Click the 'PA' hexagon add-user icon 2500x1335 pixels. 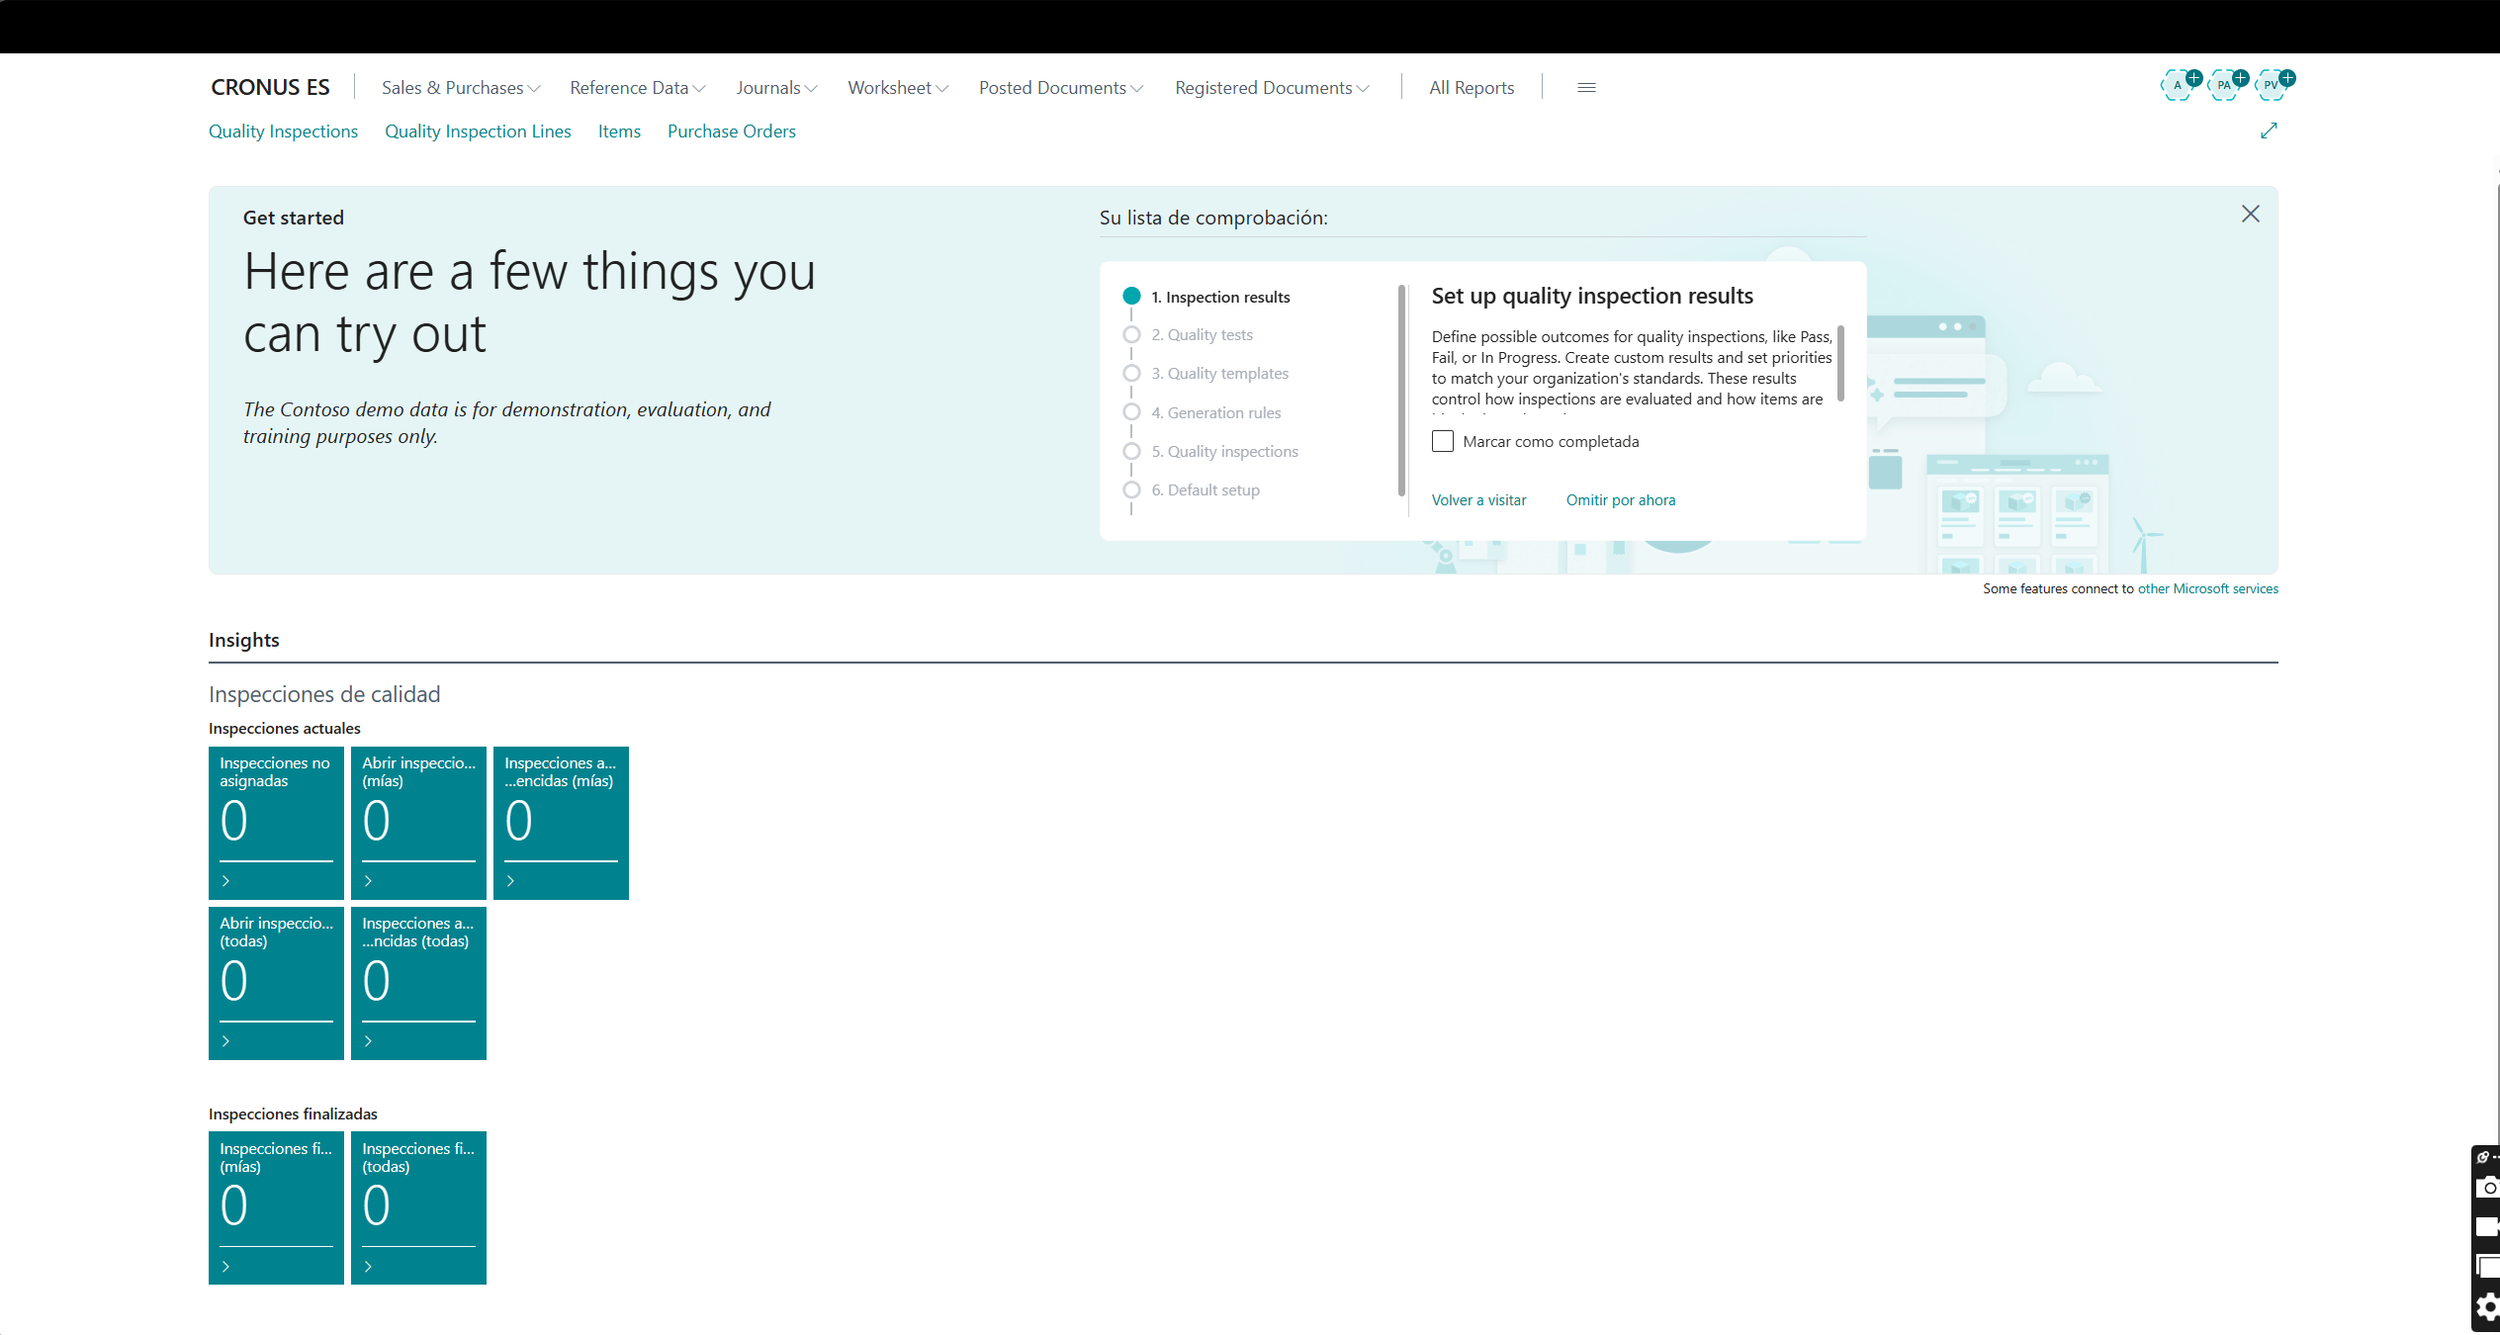point(2225,86)
